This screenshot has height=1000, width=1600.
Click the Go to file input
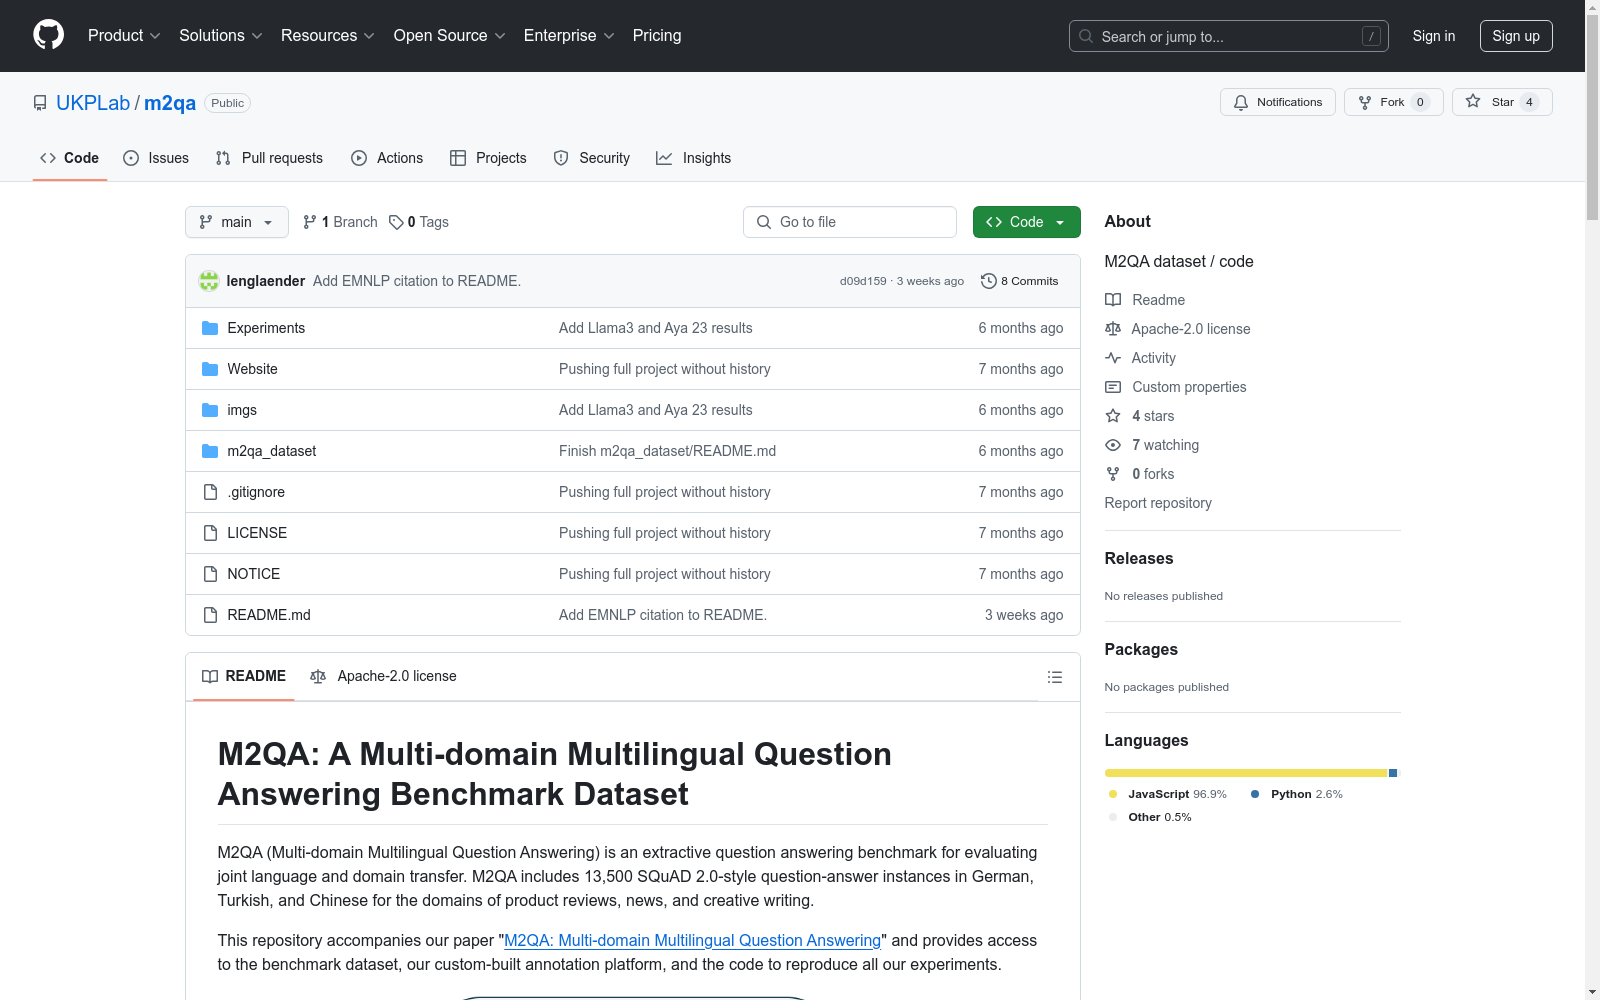click(850, 222)
